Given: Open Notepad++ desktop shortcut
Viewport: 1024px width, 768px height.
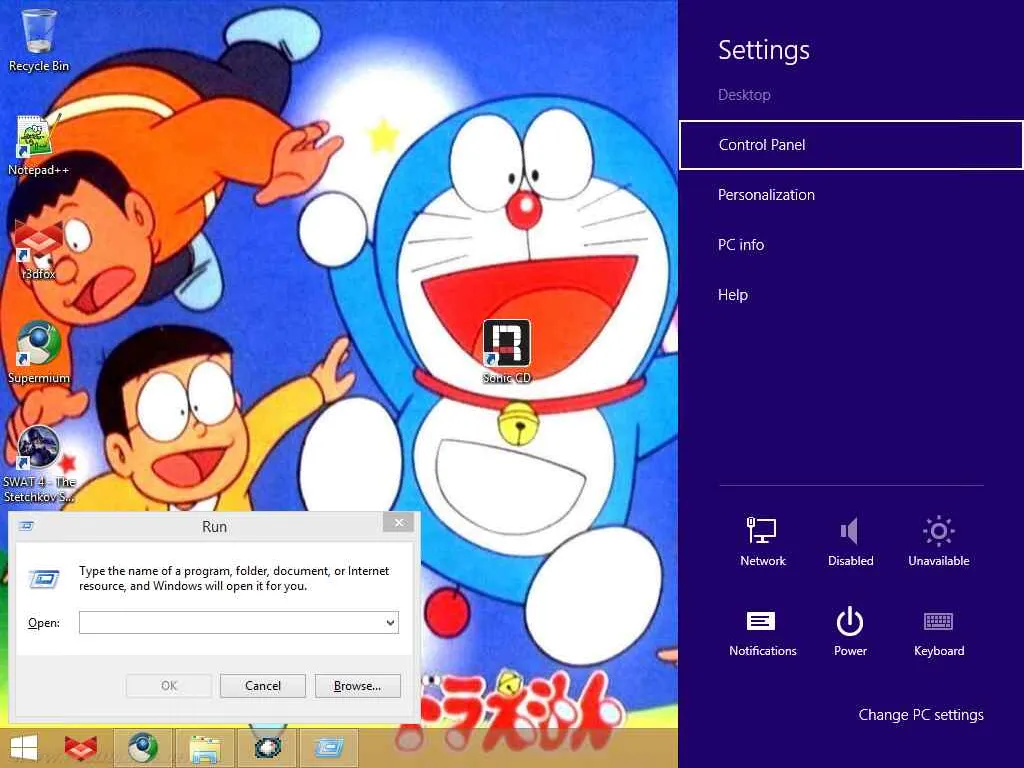Looking at the screenshot, I should pyautogui.click(x=38, y=138).
